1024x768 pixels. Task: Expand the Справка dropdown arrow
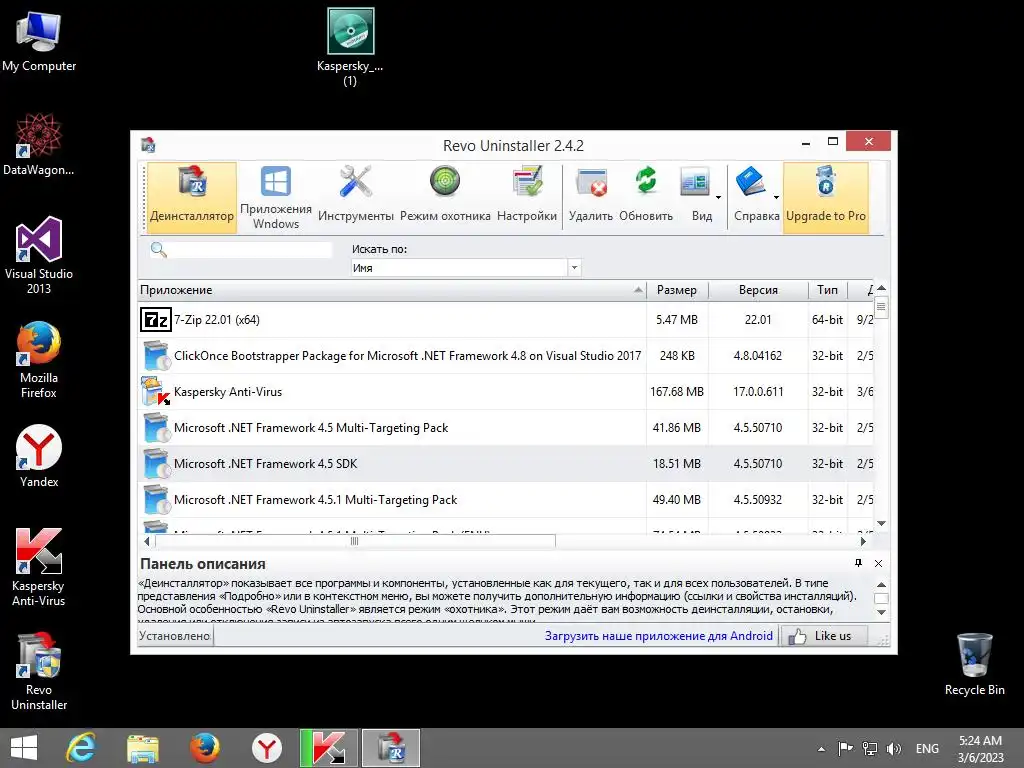[x=776, y=197]
